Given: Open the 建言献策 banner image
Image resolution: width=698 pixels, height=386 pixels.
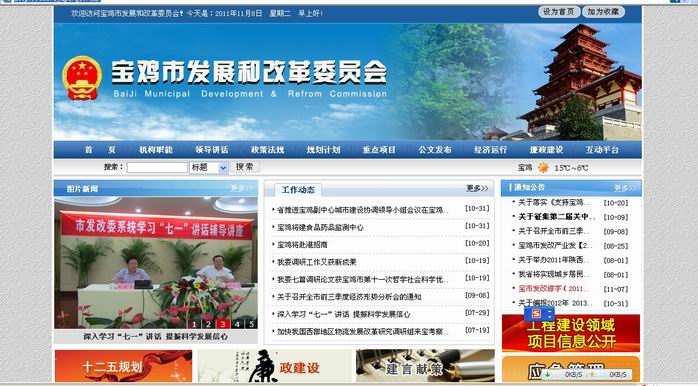Looking at the screenshot, I should pos(425,366).
